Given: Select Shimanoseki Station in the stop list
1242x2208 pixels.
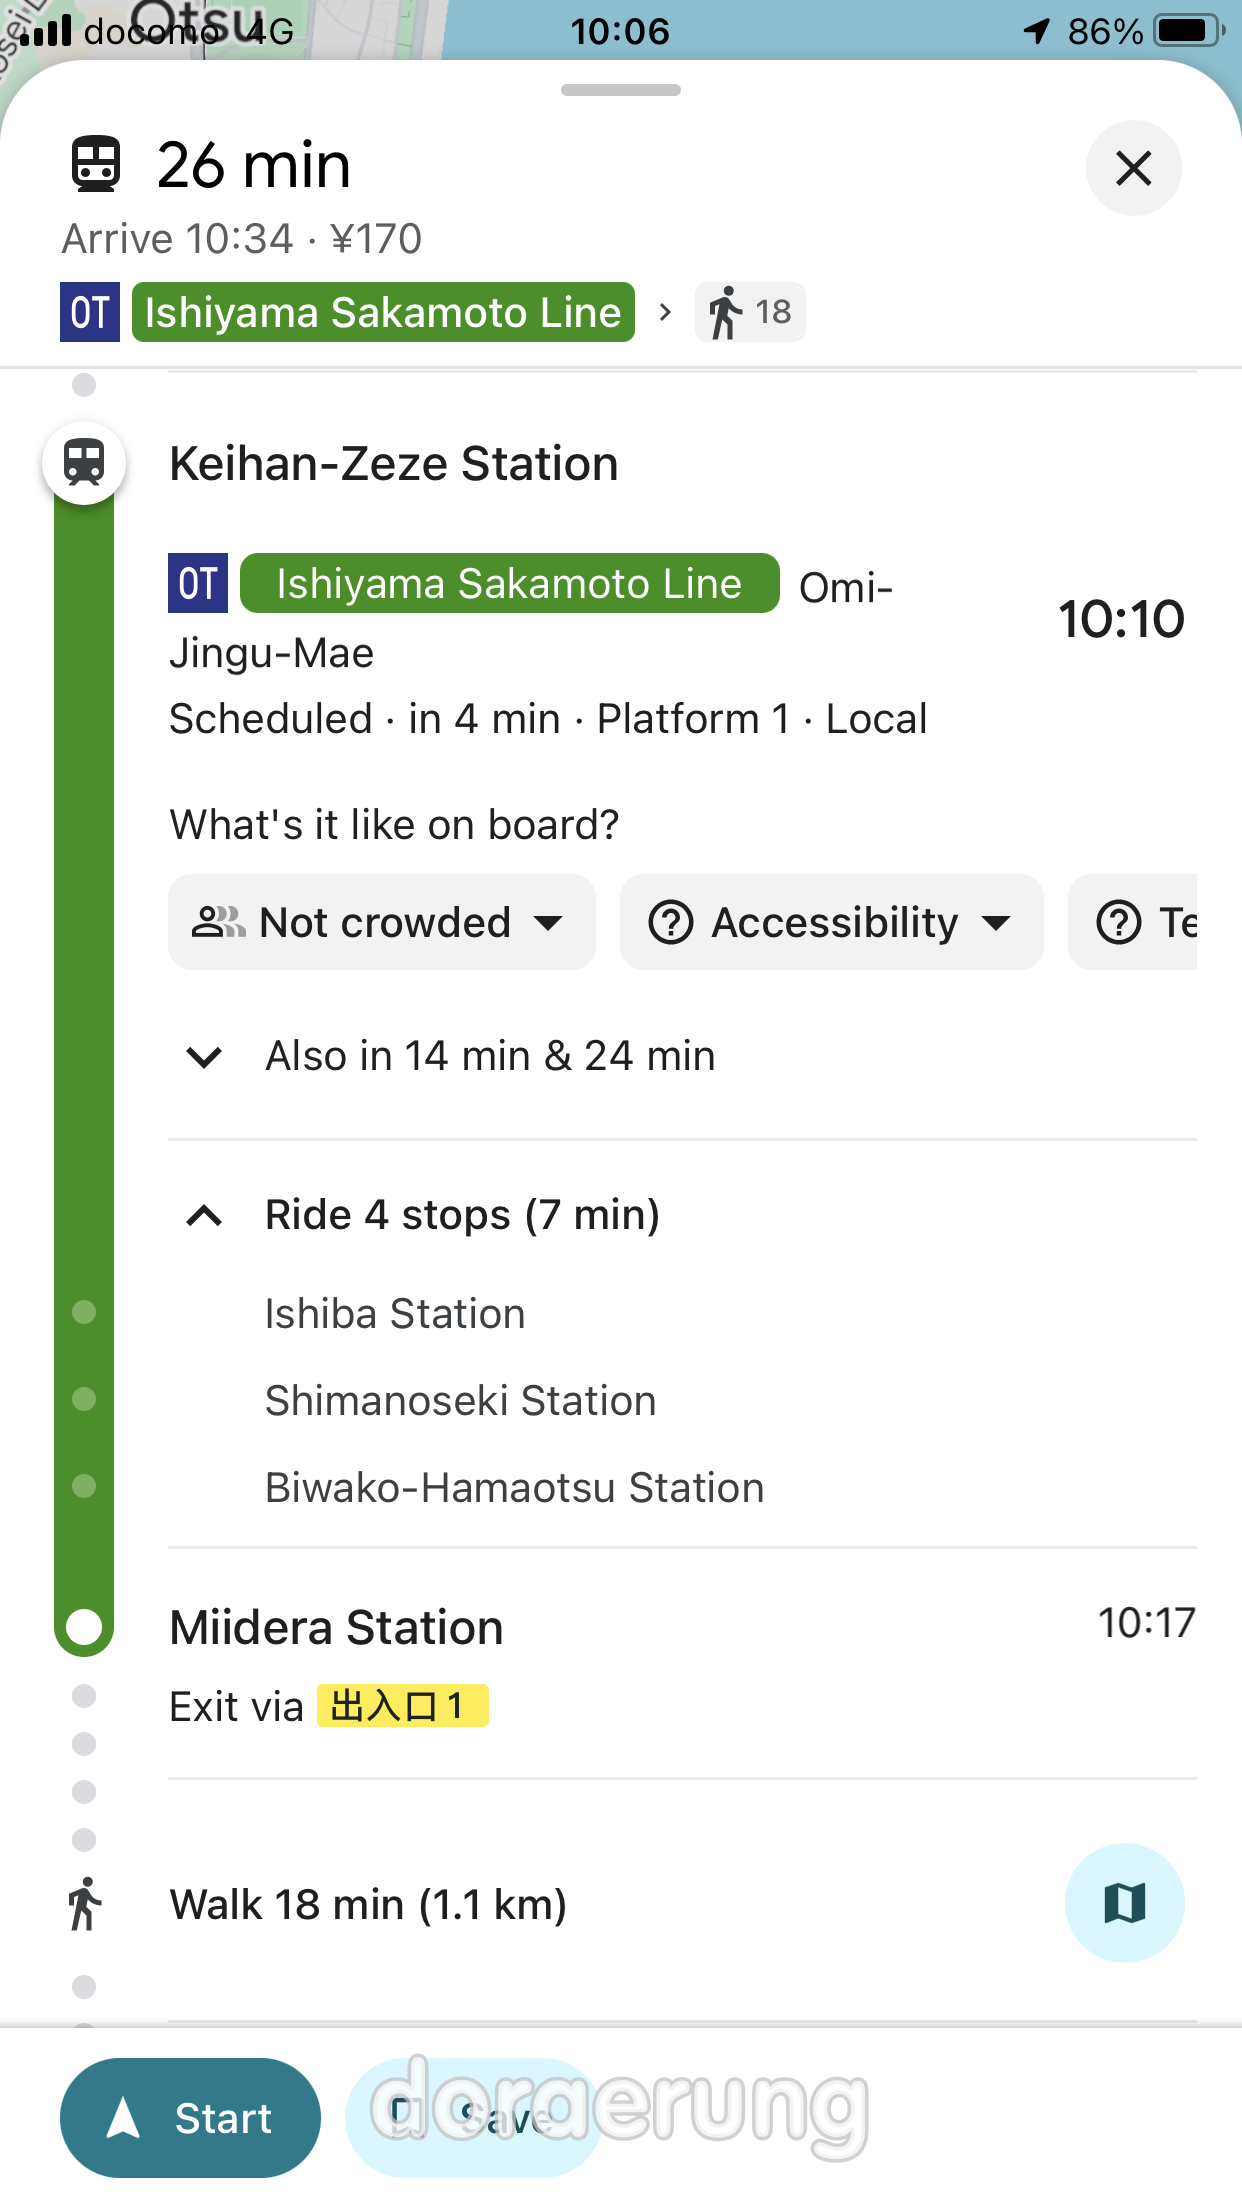Looking at the screenshot, I should (x=460, y=1401).
